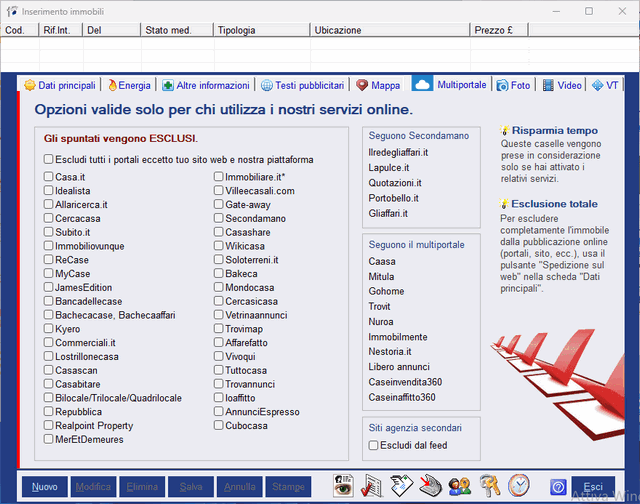640x504 pixels.
Task: Open the Mappa tab
Action: point(378,85)
